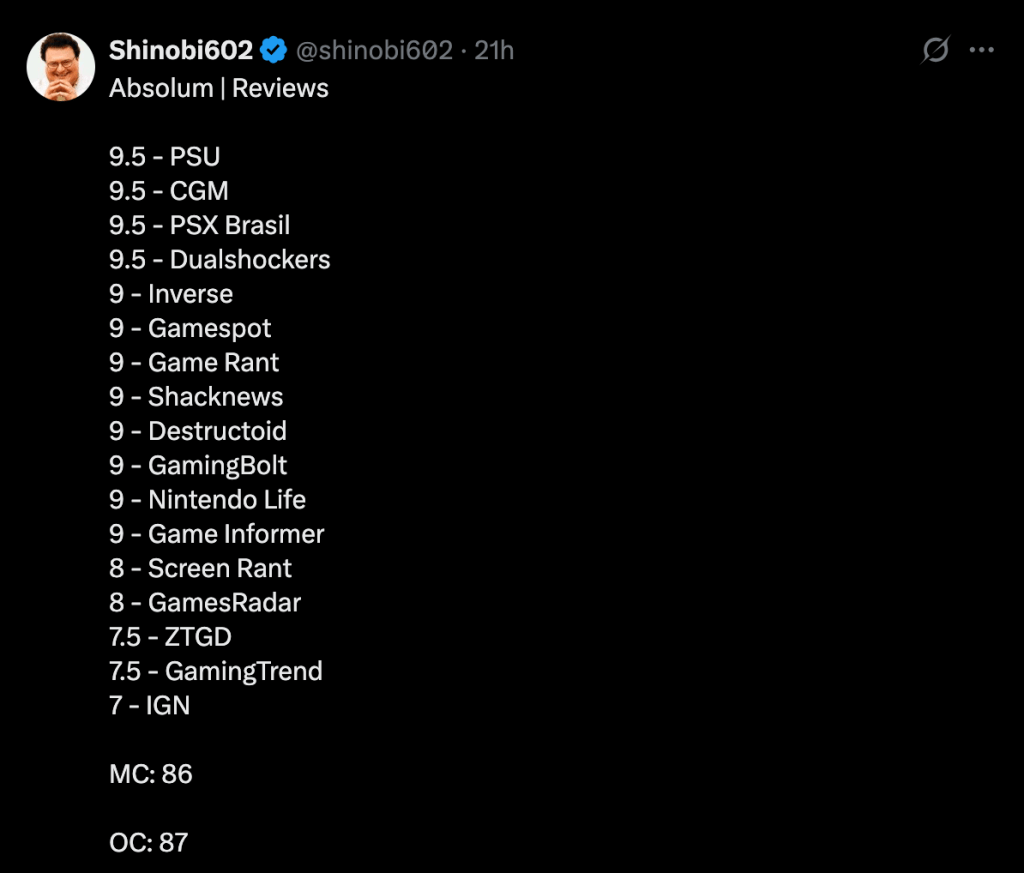This screenshot has width=1024, height=873.
Task: Click the "9 - Shacknews" score line
Action: click(x=196, y=397)
